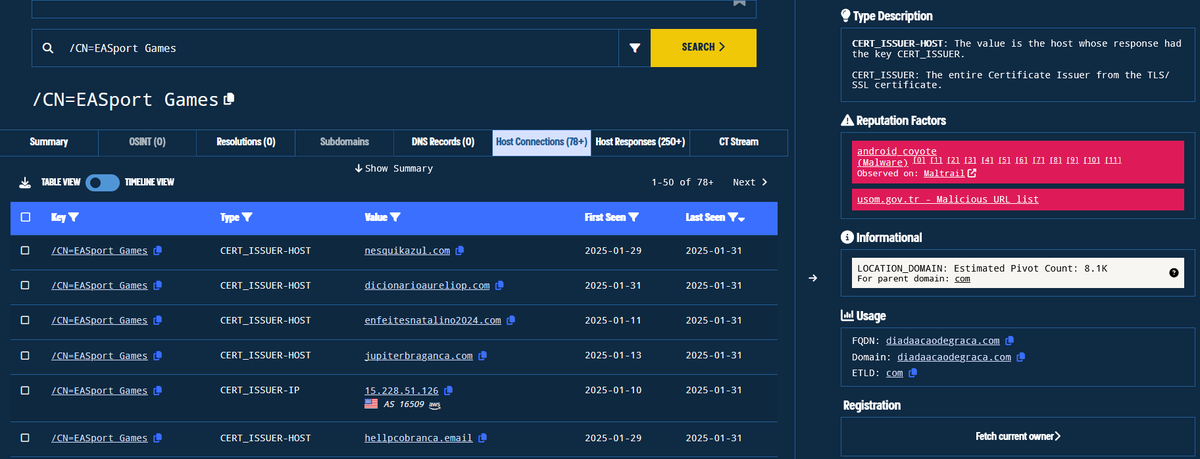The width and height of the screenshot is (1200, 459).
Task: Switch to Resolutions (0) tab
Action: 245,142
